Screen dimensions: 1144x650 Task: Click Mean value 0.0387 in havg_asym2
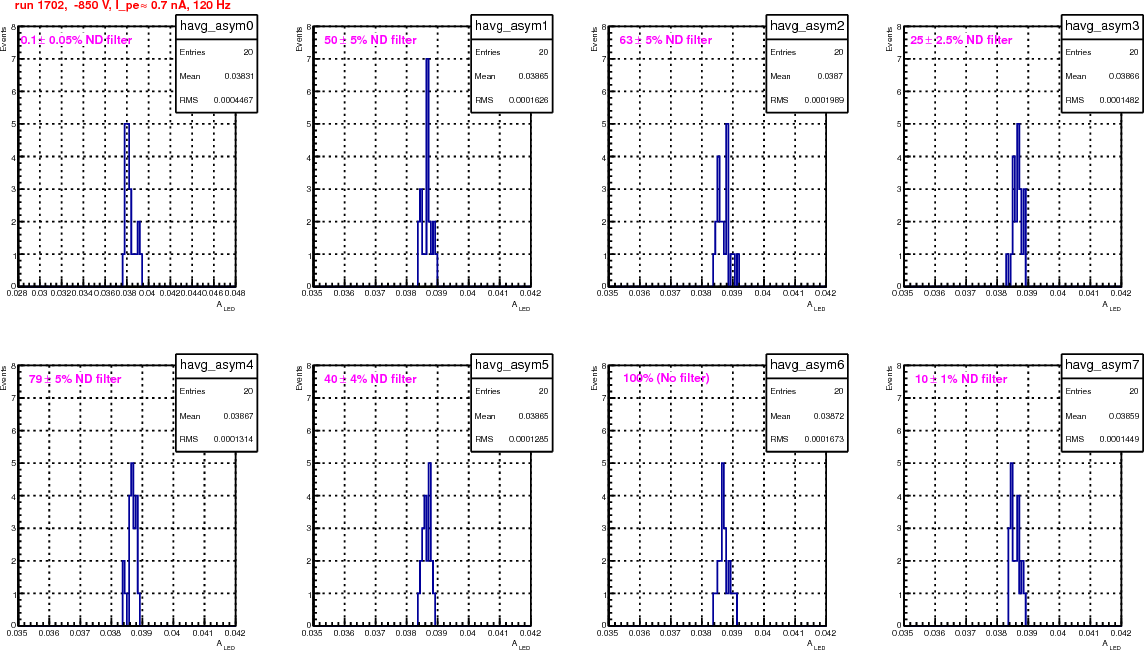pos(830,76)
